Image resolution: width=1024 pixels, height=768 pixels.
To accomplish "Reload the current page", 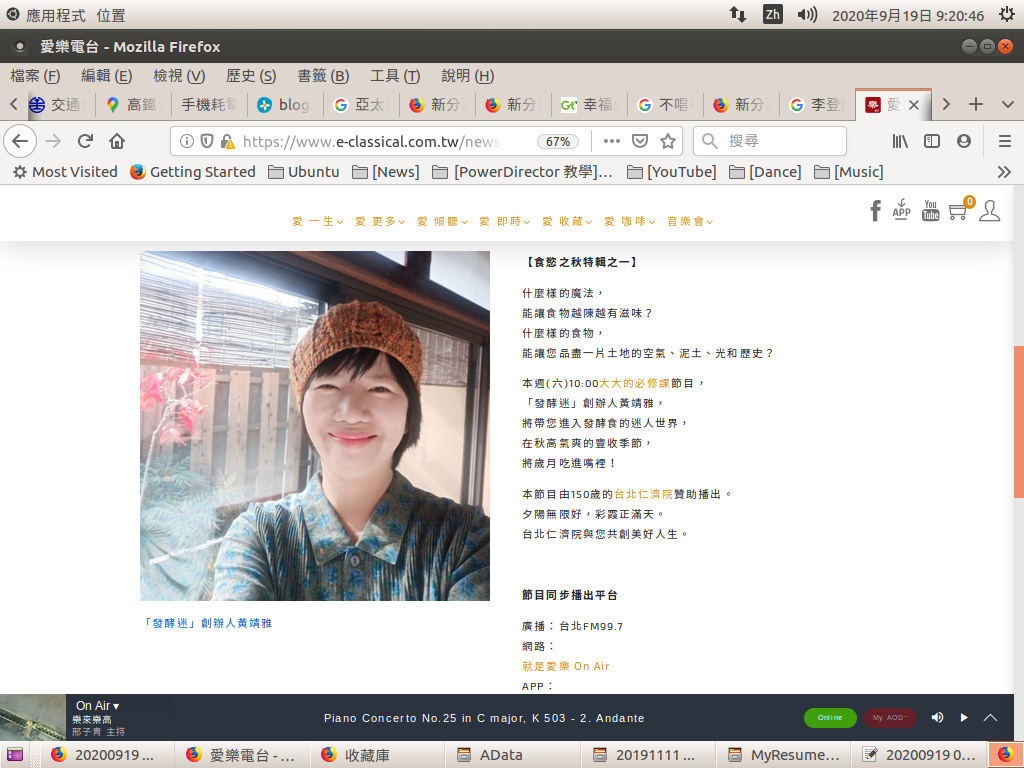I will [85, 141].
